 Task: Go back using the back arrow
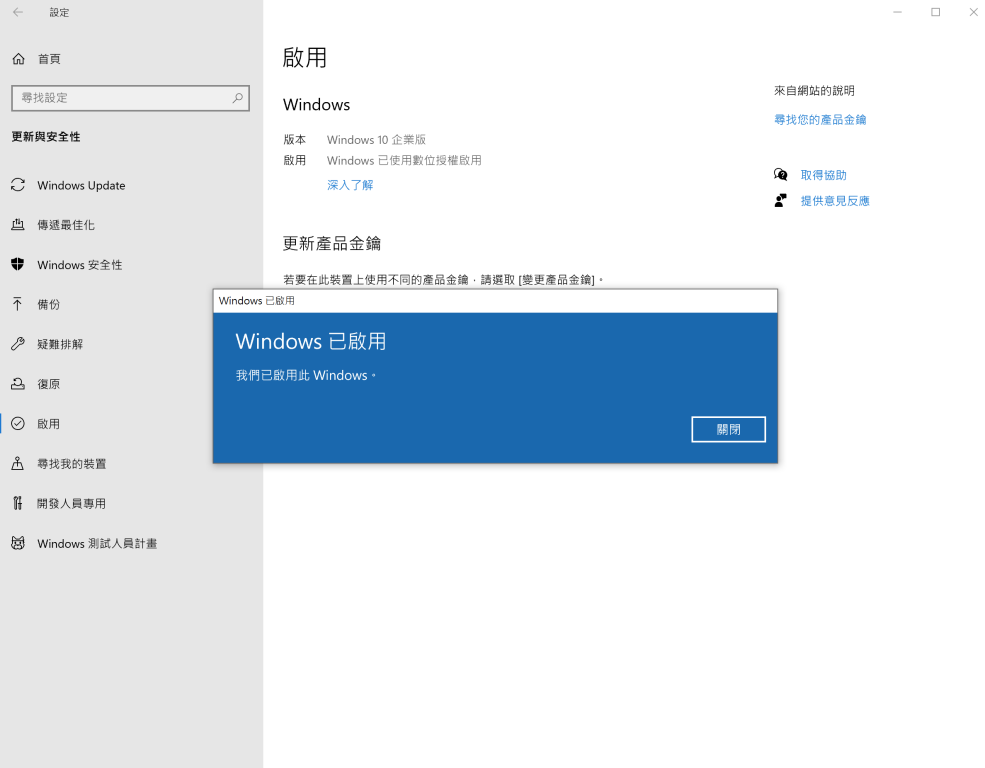(18, 13)
